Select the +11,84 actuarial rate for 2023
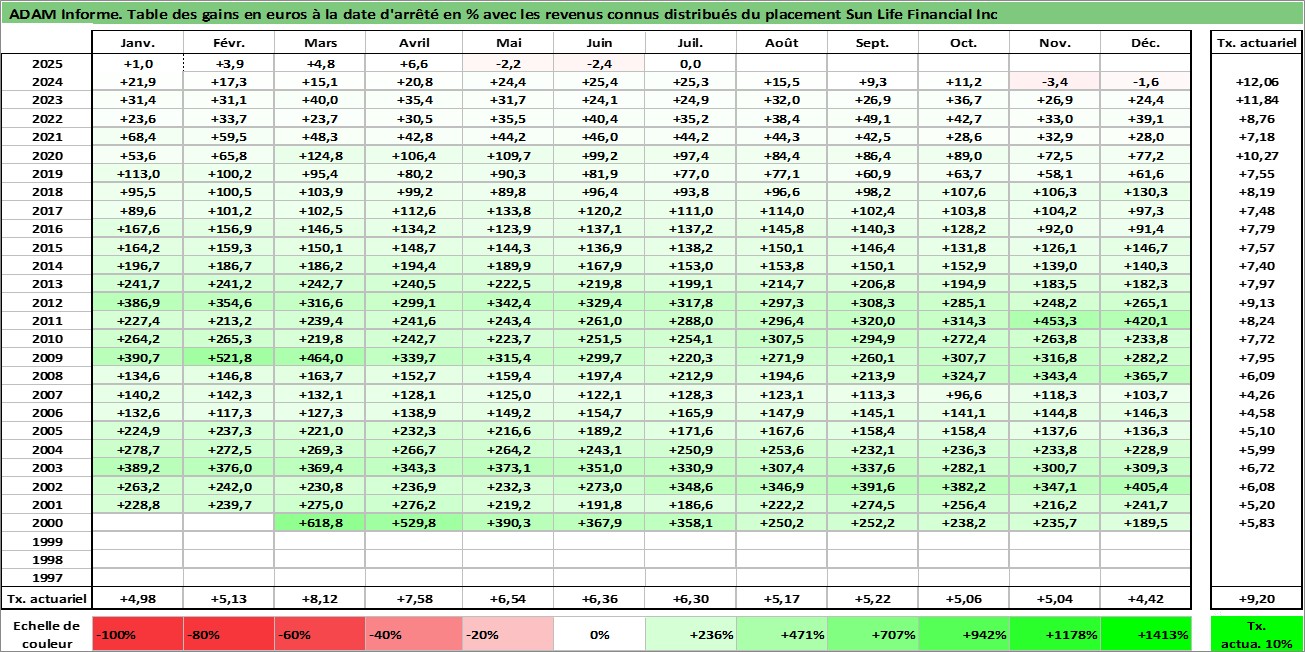 [x=1257, y=100]
